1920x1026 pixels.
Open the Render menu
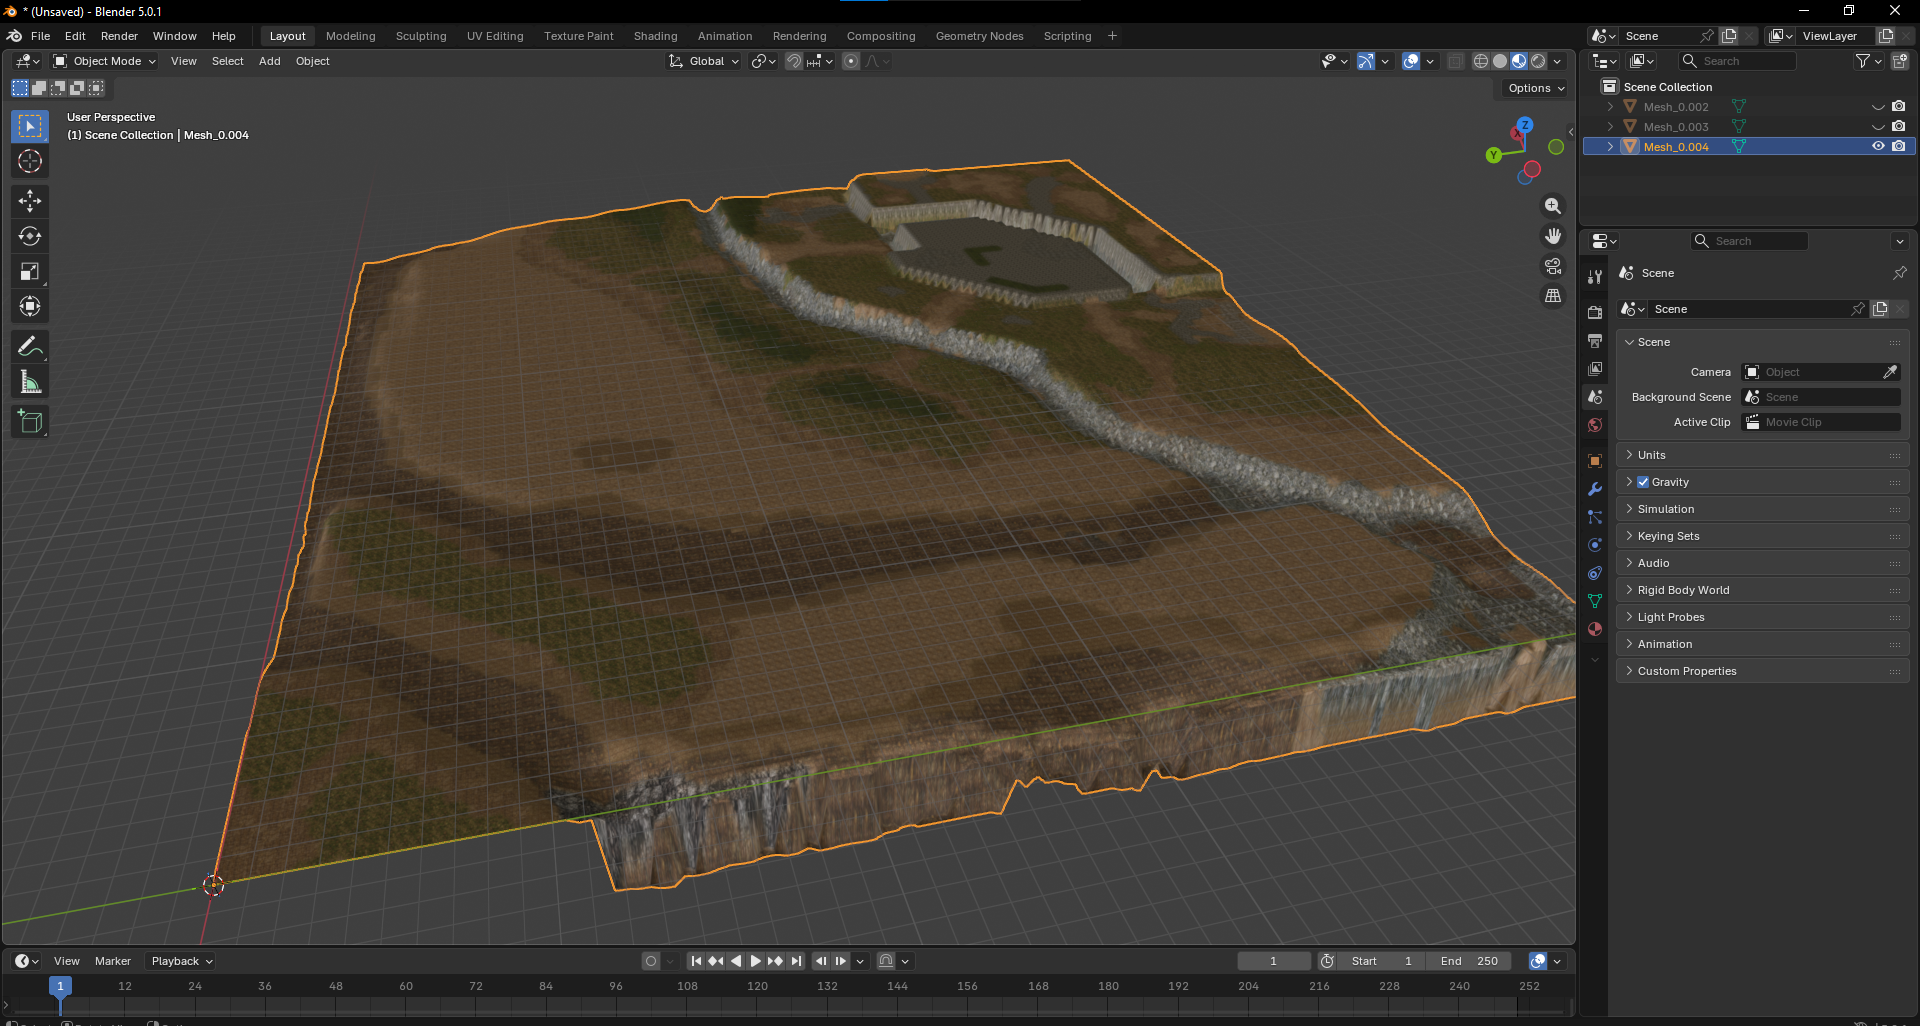[x=119, y=36]
